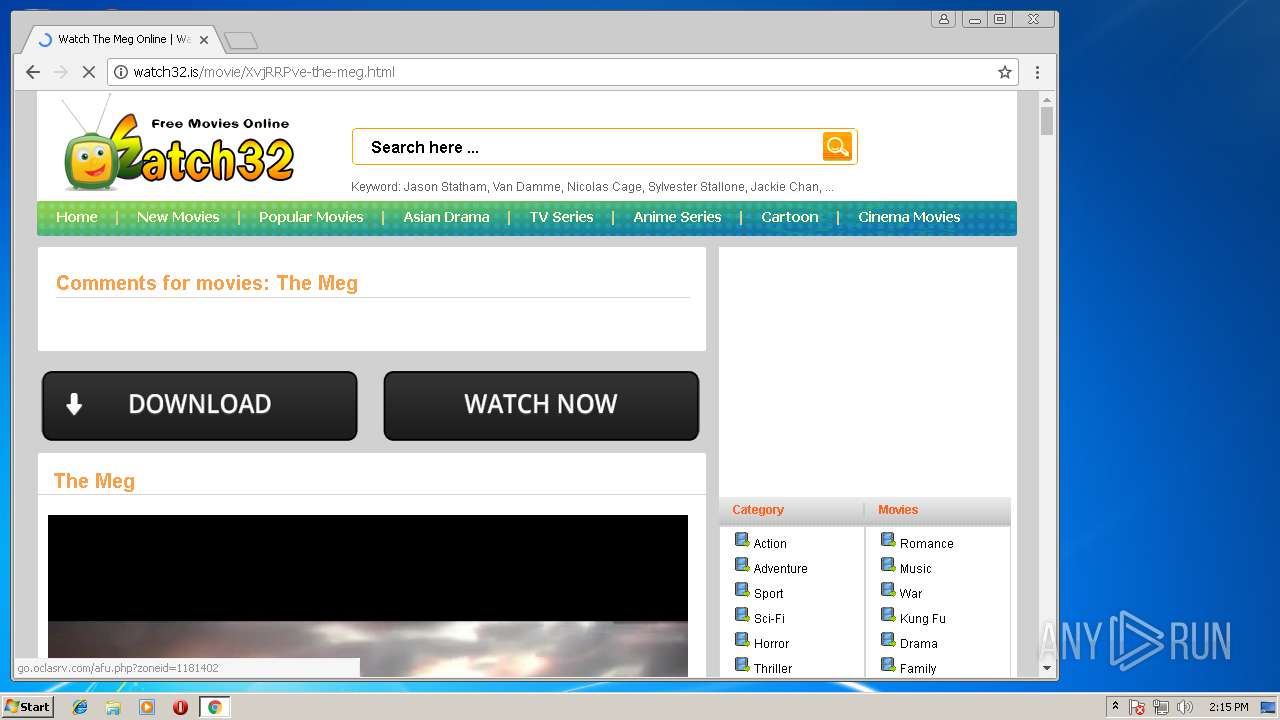Viewport: 1280px width, 720px height.
Task: Click the icon beside War category
Action: point(888,590)
